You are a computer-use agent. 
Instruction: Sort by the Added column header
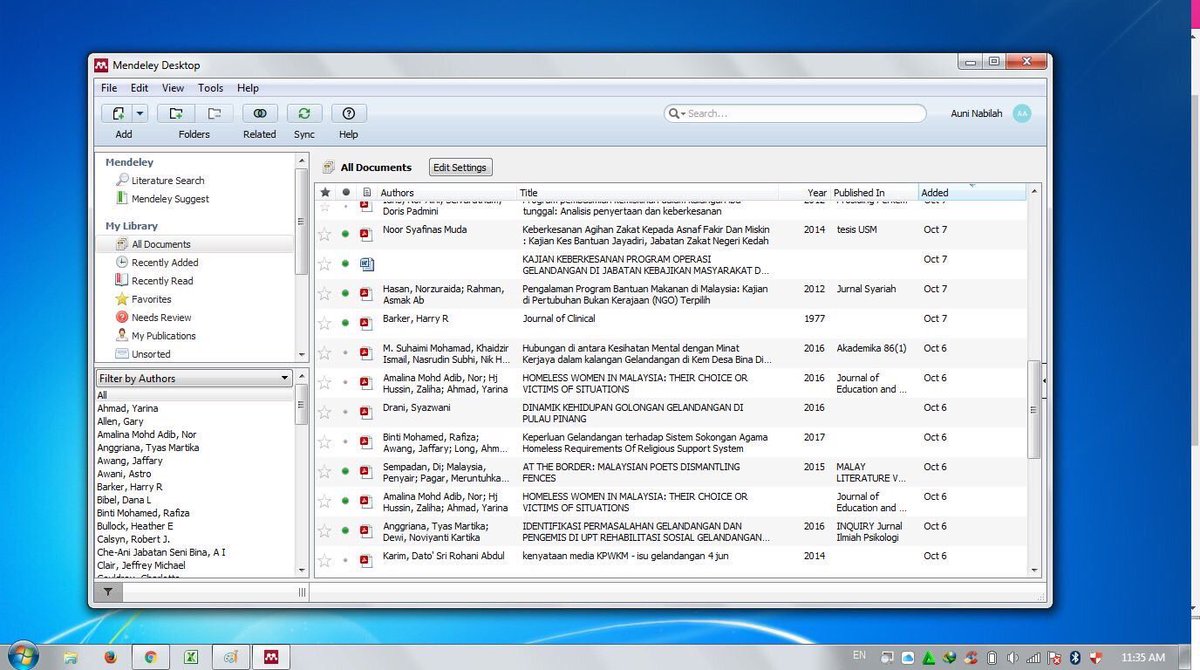972,193
